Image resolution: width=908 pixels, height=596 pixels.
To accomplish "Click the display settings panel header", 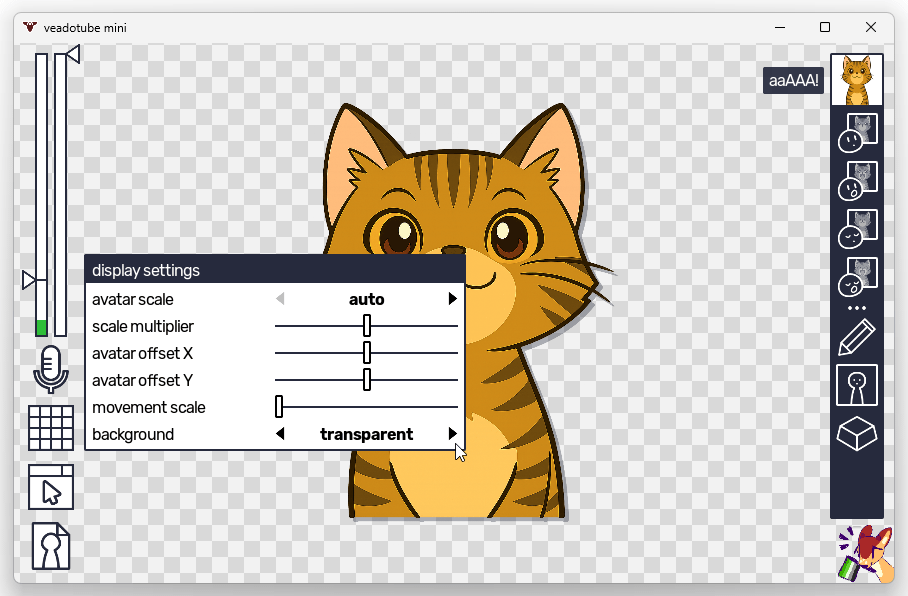I will [275, 270].
